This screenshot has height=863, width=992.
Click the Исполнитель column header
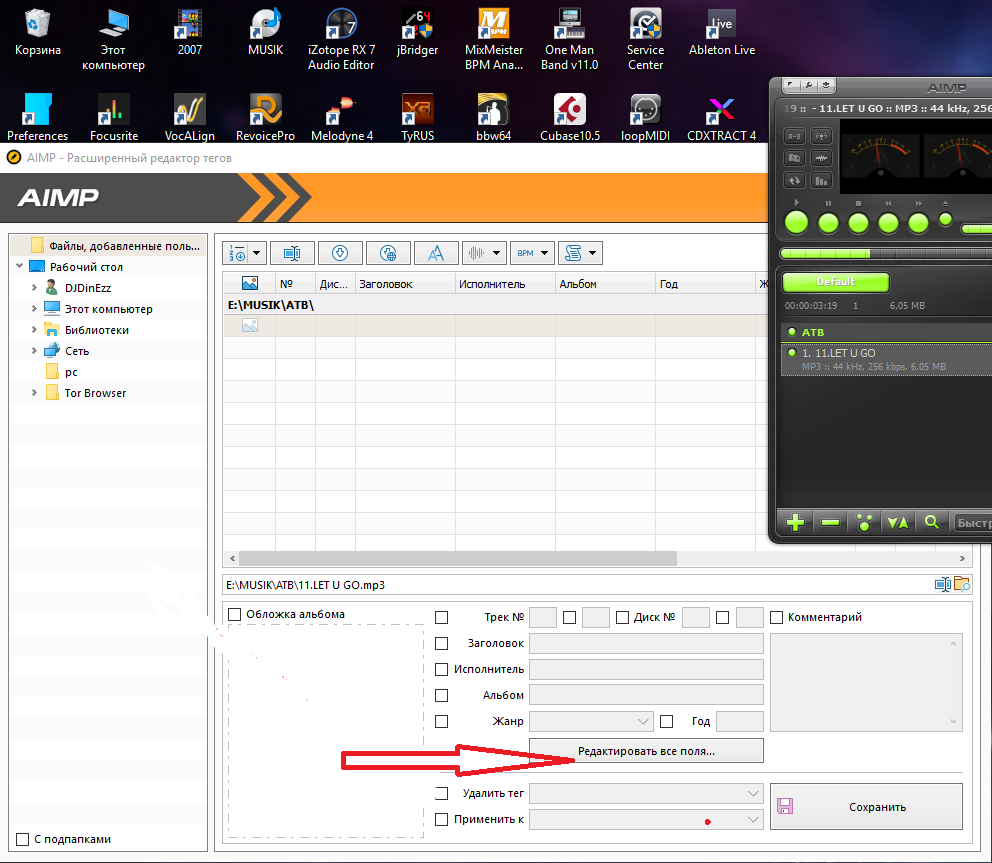coord(505,284)
